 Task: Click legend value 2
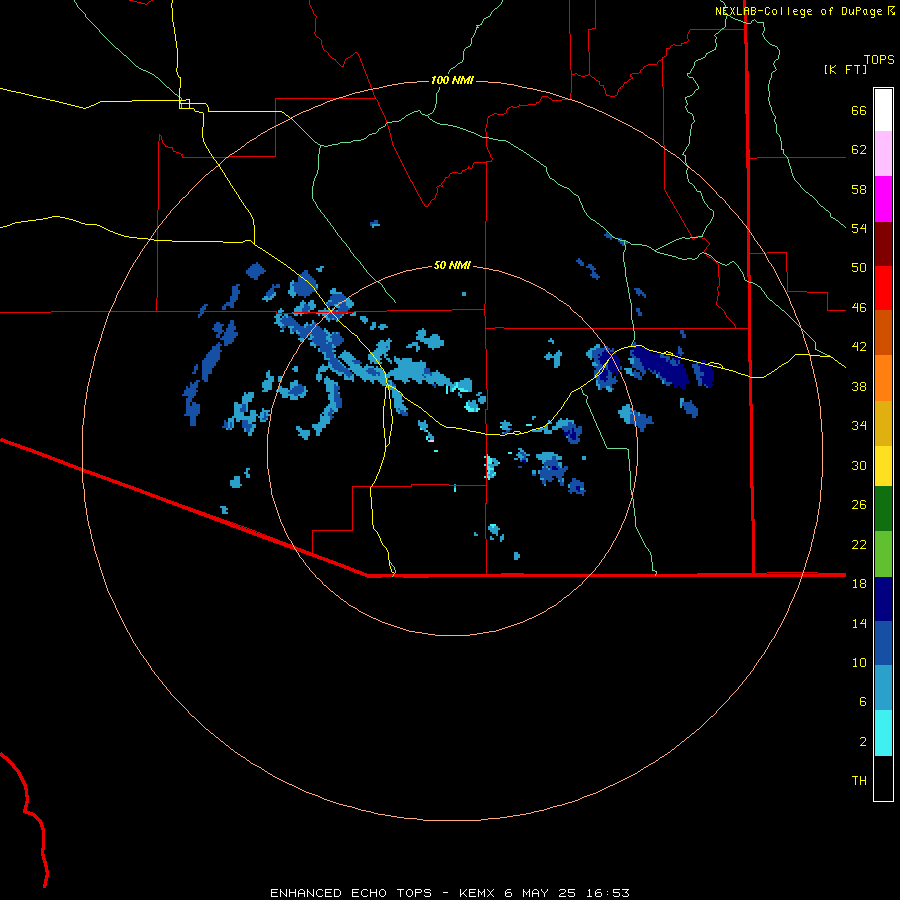863,742
